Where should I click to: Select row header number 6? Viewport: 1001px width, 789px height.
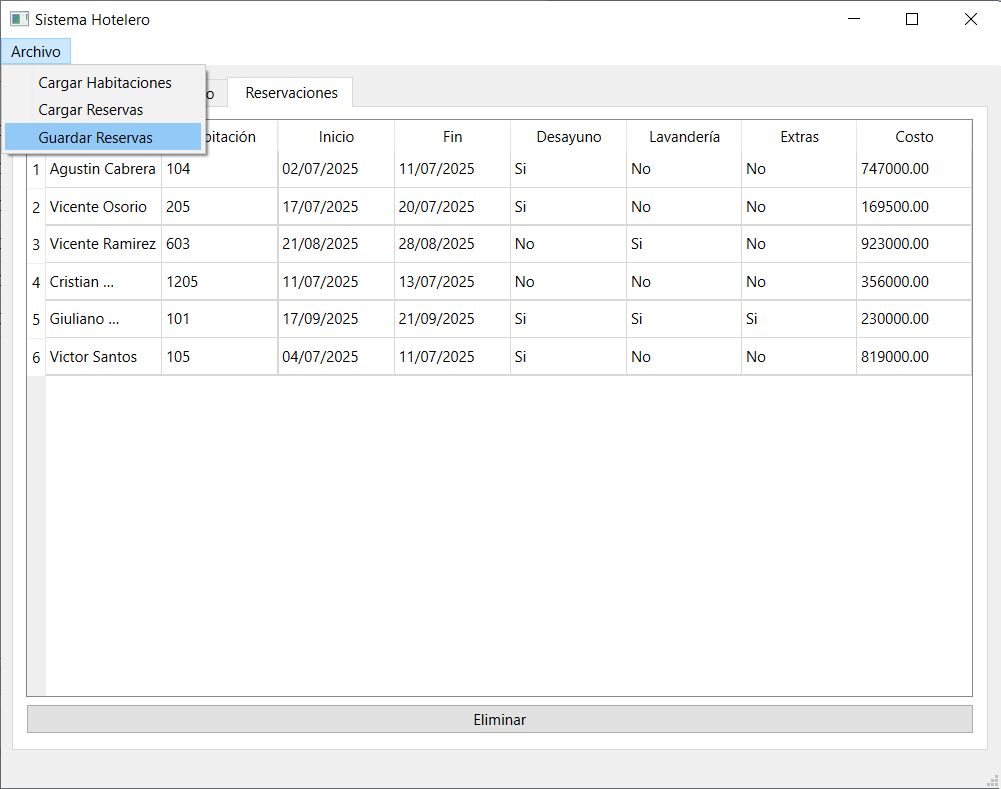pos(36,357)
